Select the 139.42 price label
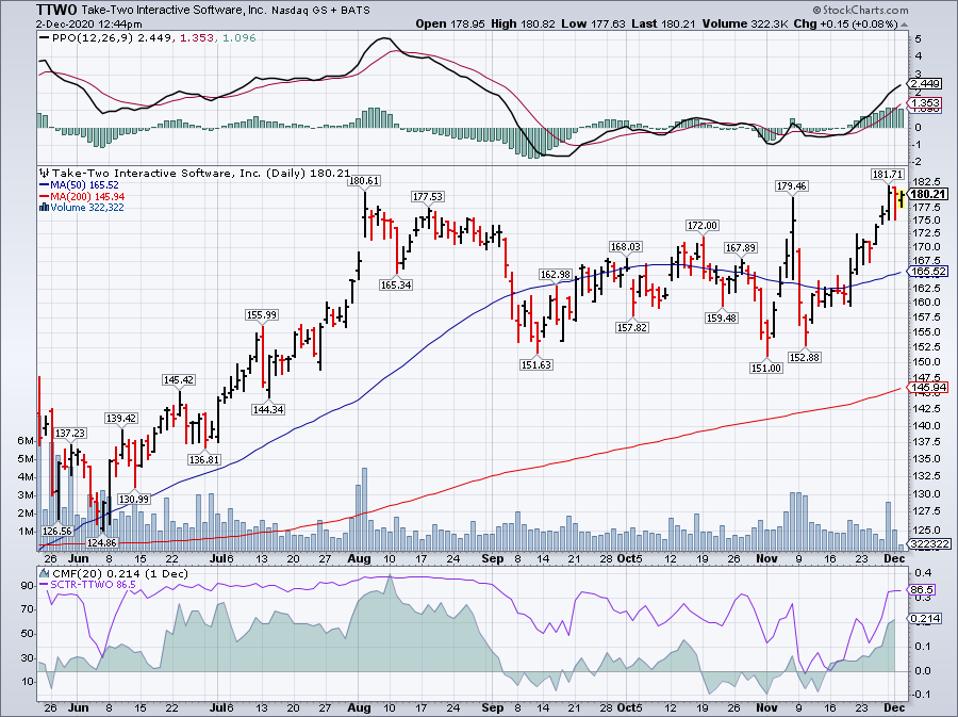958x717 pixels. [122, 418]
